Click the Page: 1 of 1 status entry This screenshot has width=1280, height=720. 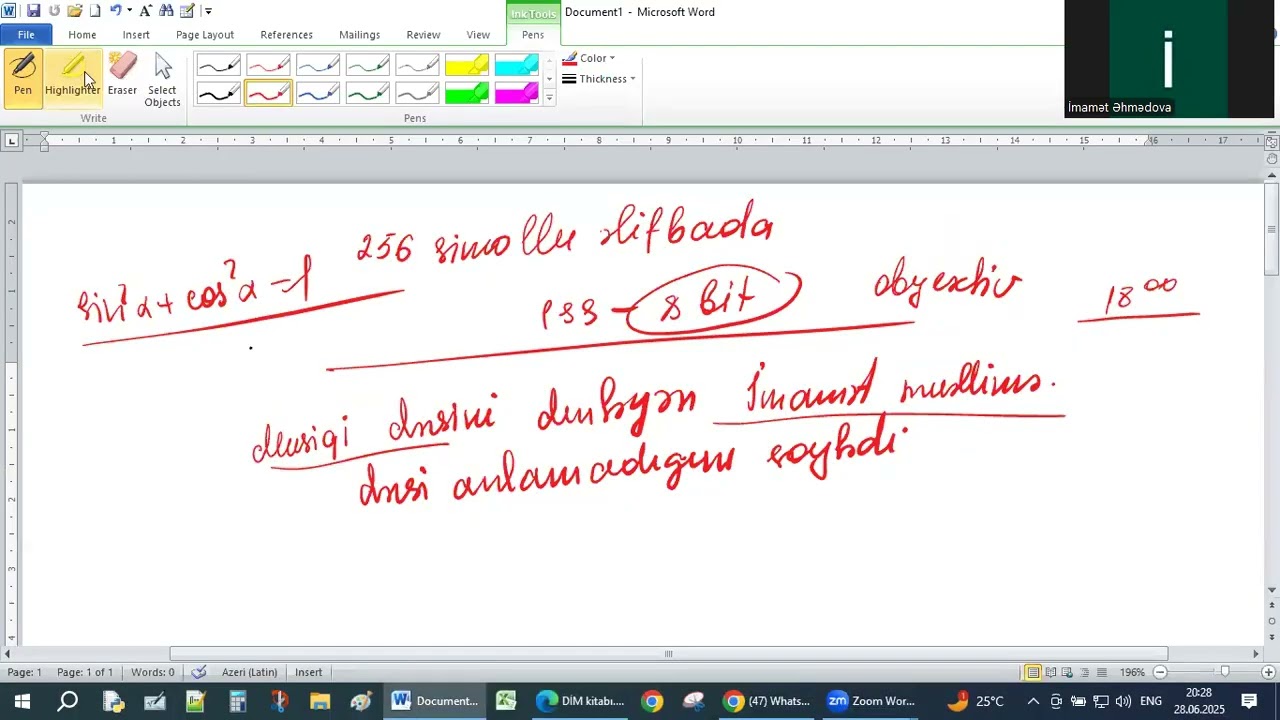(85, 672)
